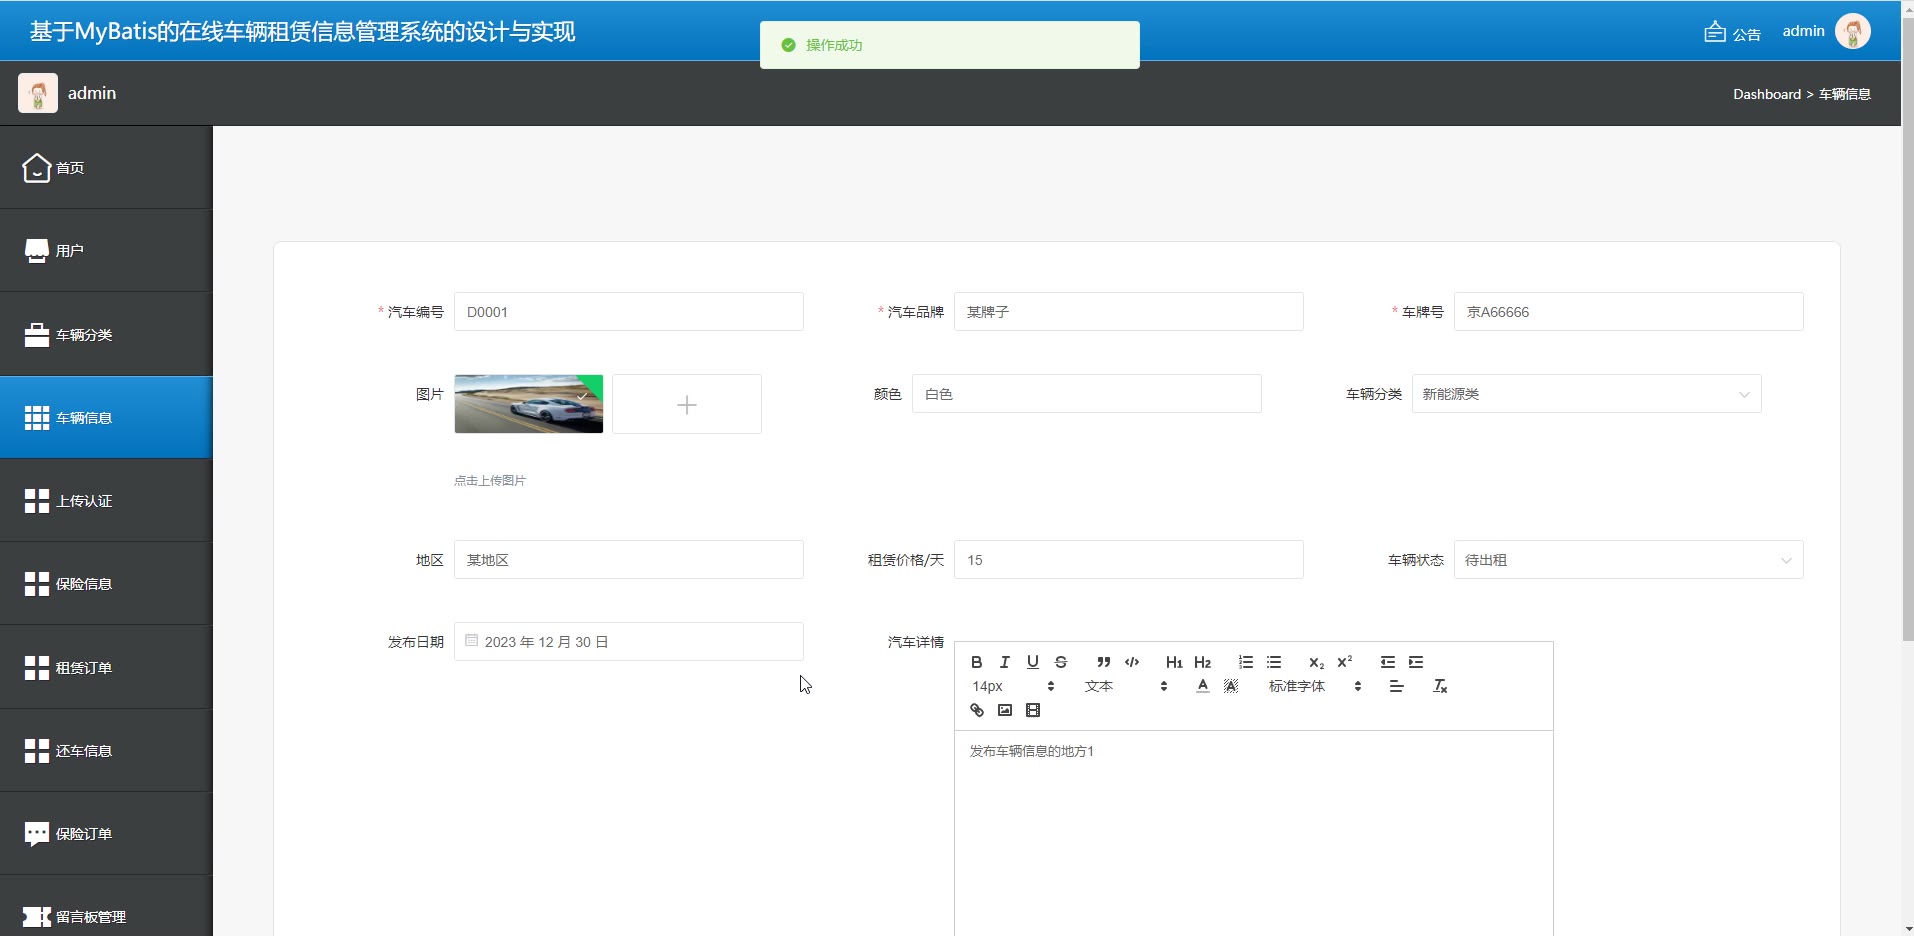Open the text color picker

tap(1203, 686)
